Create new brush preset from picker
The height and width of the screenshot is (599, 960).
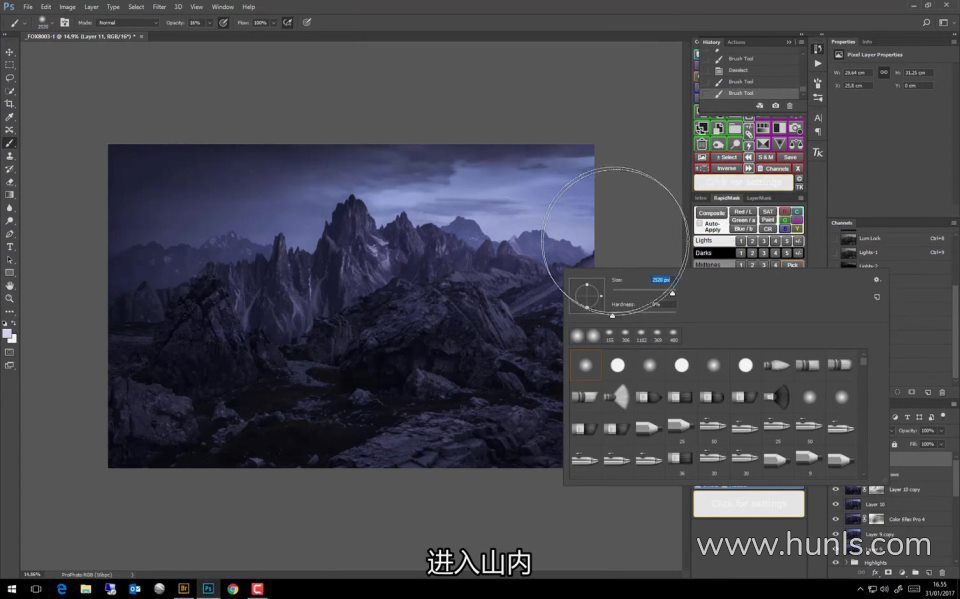(x=877, y=297)
